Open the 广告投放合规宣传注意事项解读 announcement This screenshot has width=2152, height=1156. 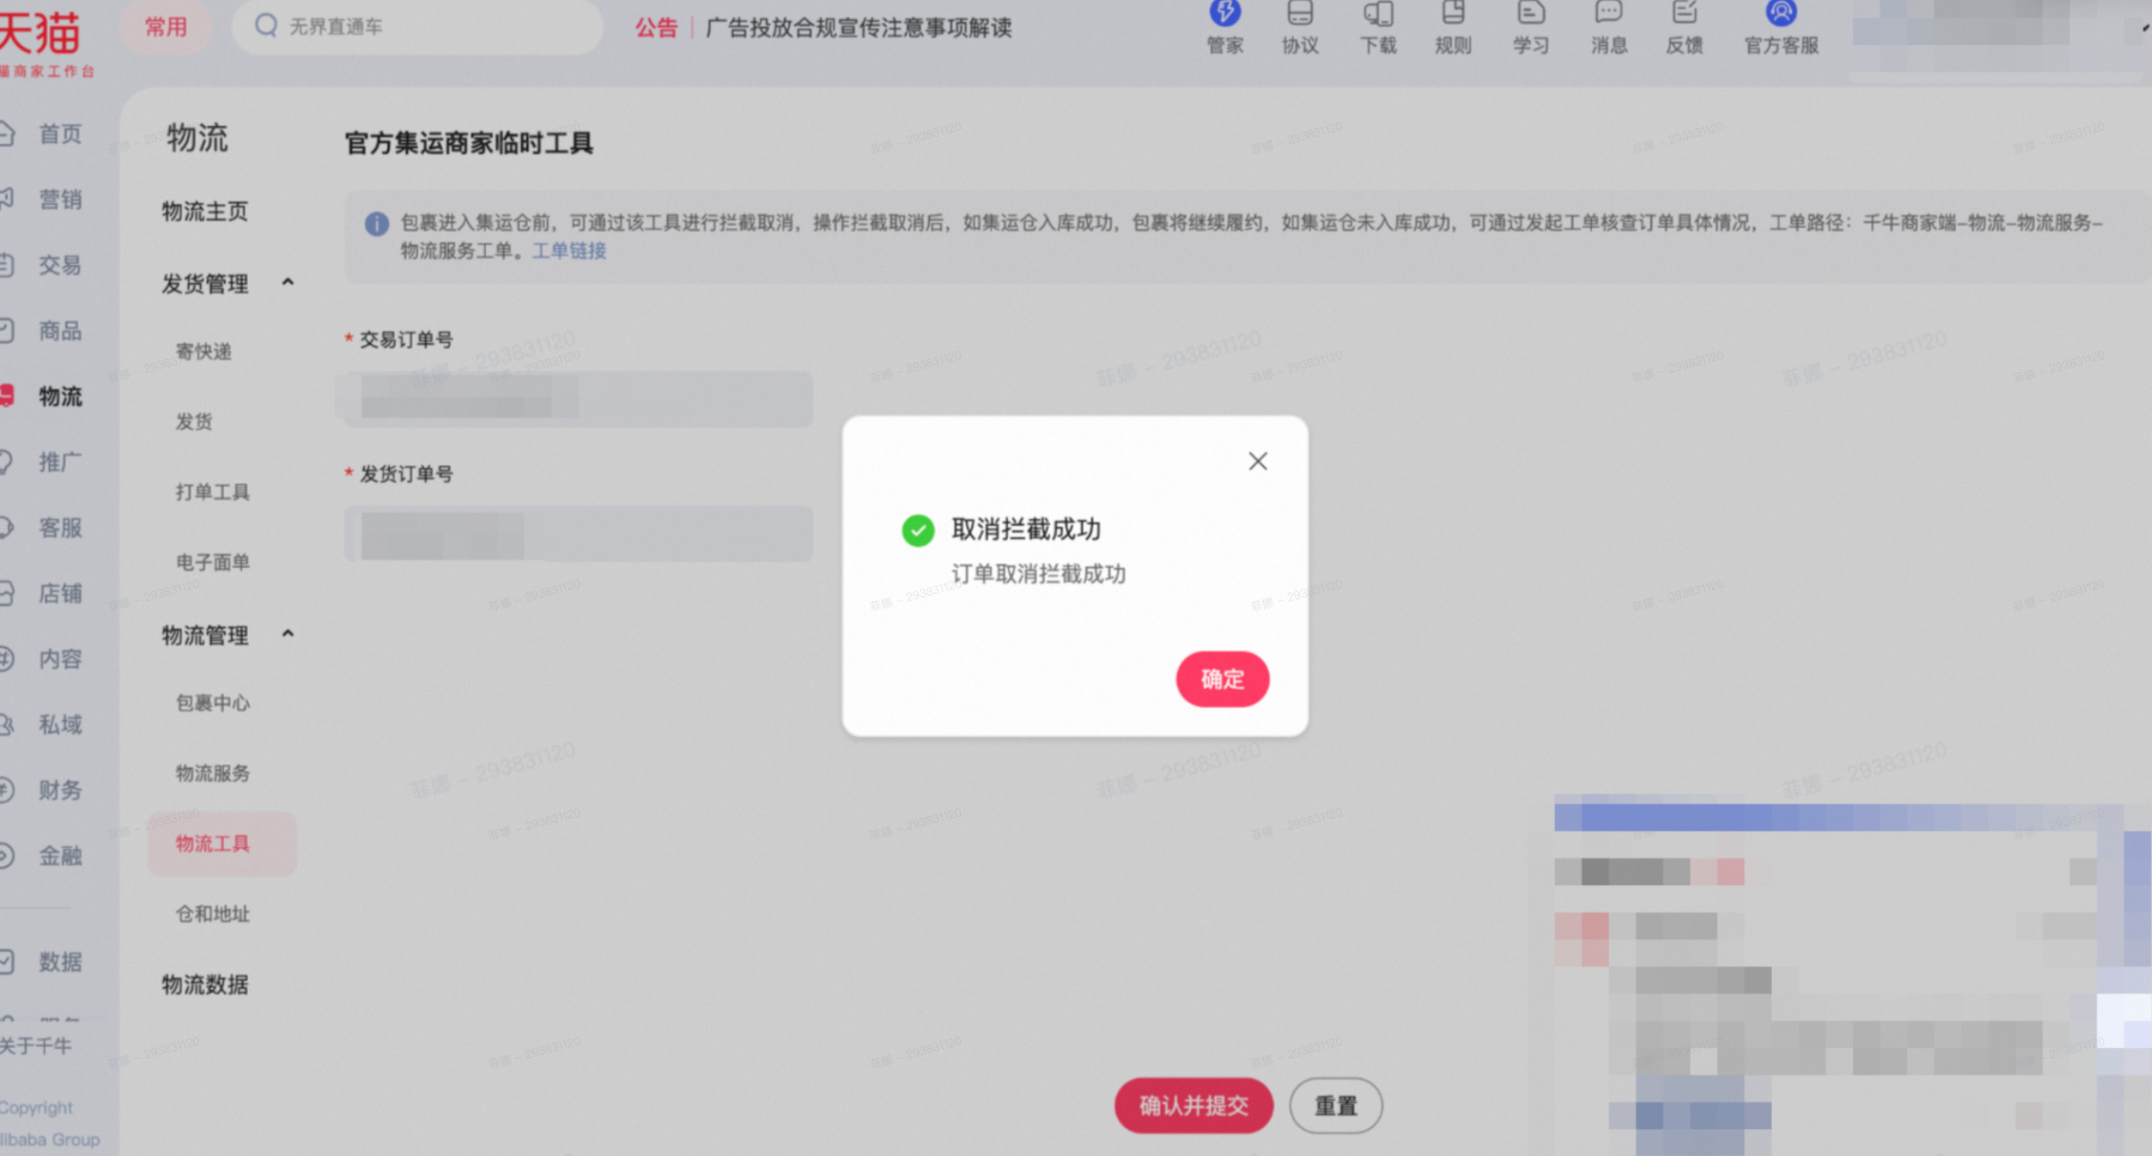tap(858, 27)
